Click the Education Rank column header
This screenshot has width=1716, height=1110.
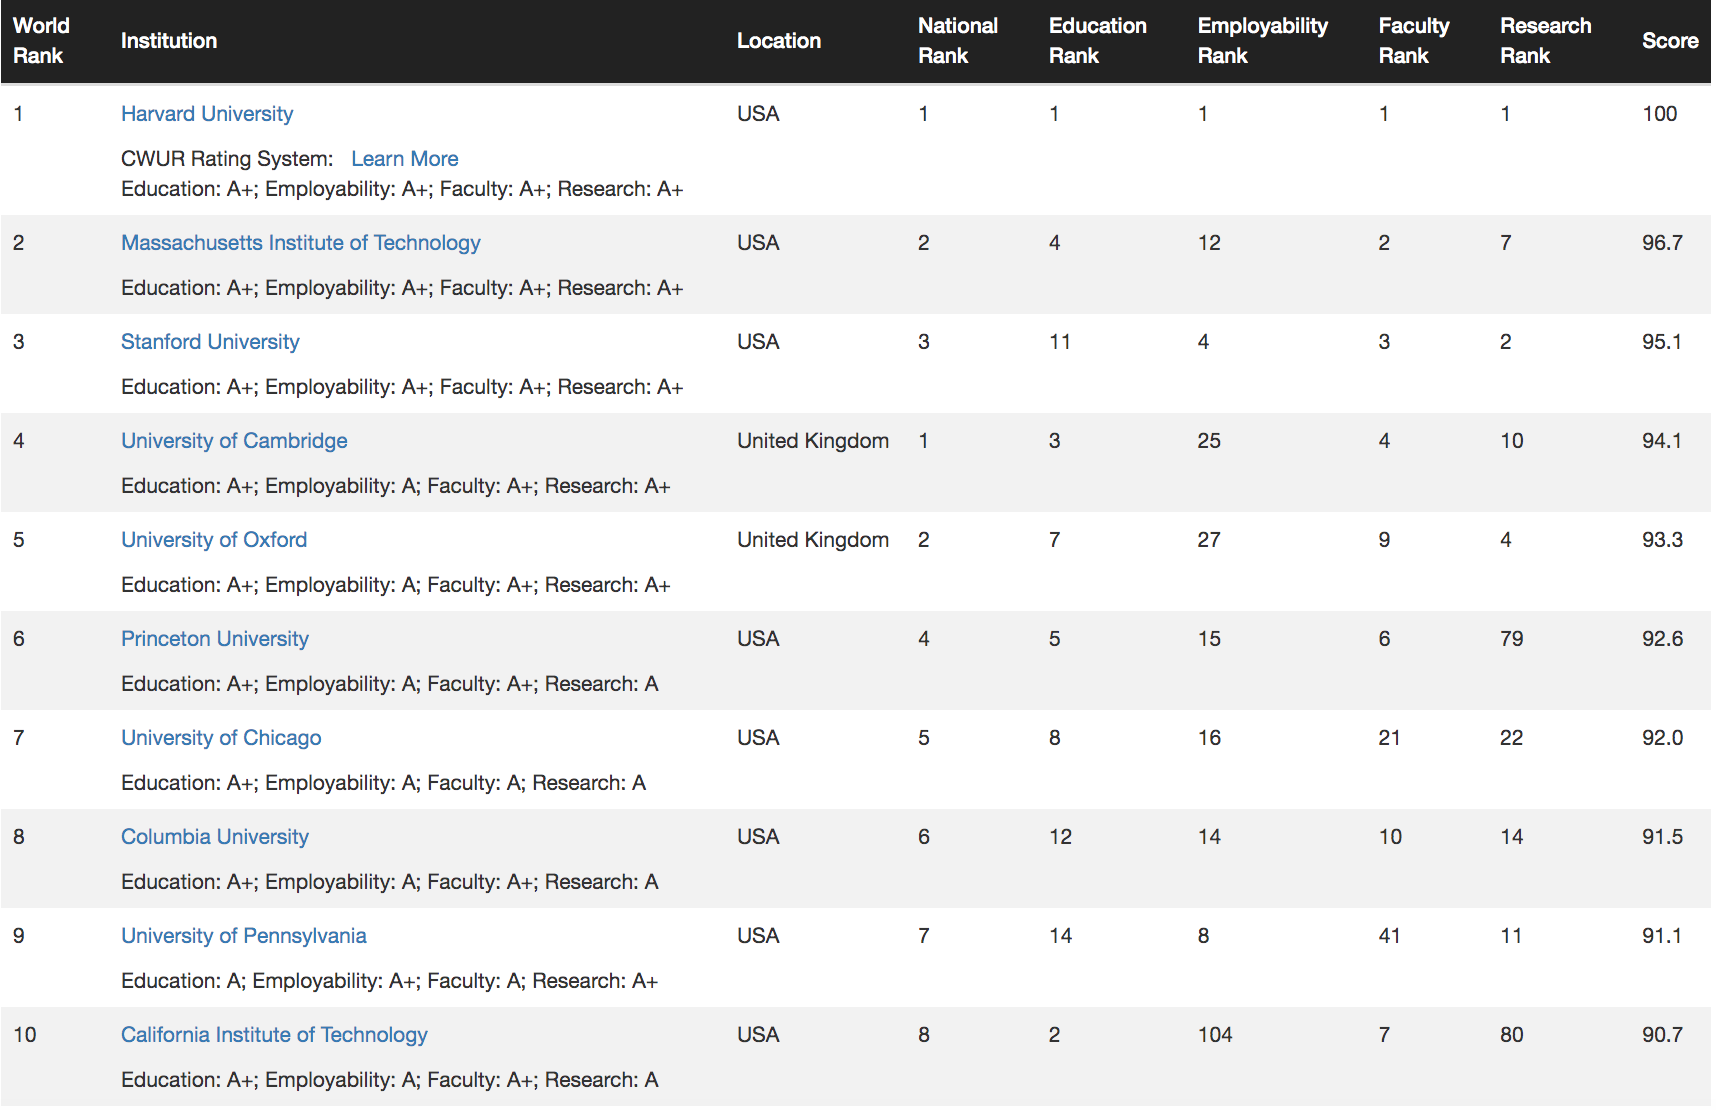tap(1098, 41)
